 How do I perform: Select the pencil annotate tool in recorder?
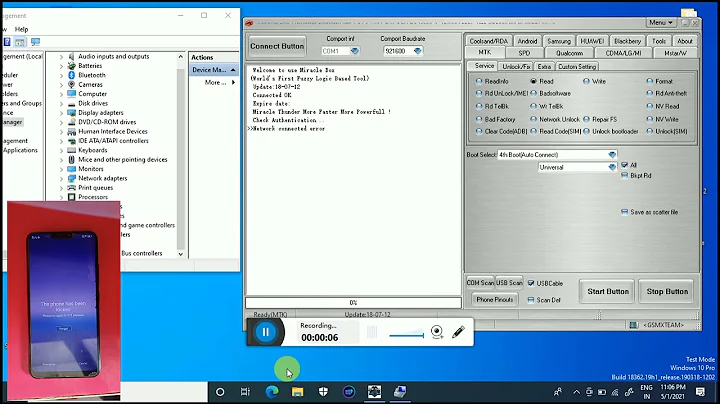coord(458,331)
